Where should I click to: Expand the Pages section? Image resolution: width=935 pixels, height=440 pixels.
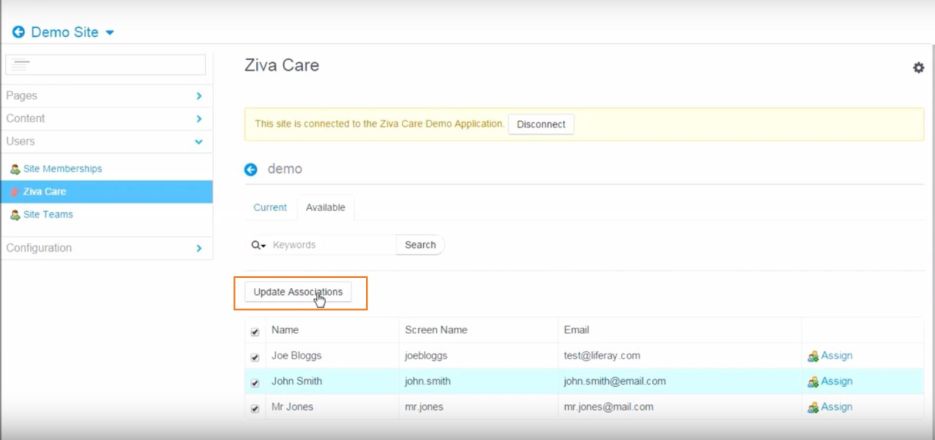click(x=106, y=95)
